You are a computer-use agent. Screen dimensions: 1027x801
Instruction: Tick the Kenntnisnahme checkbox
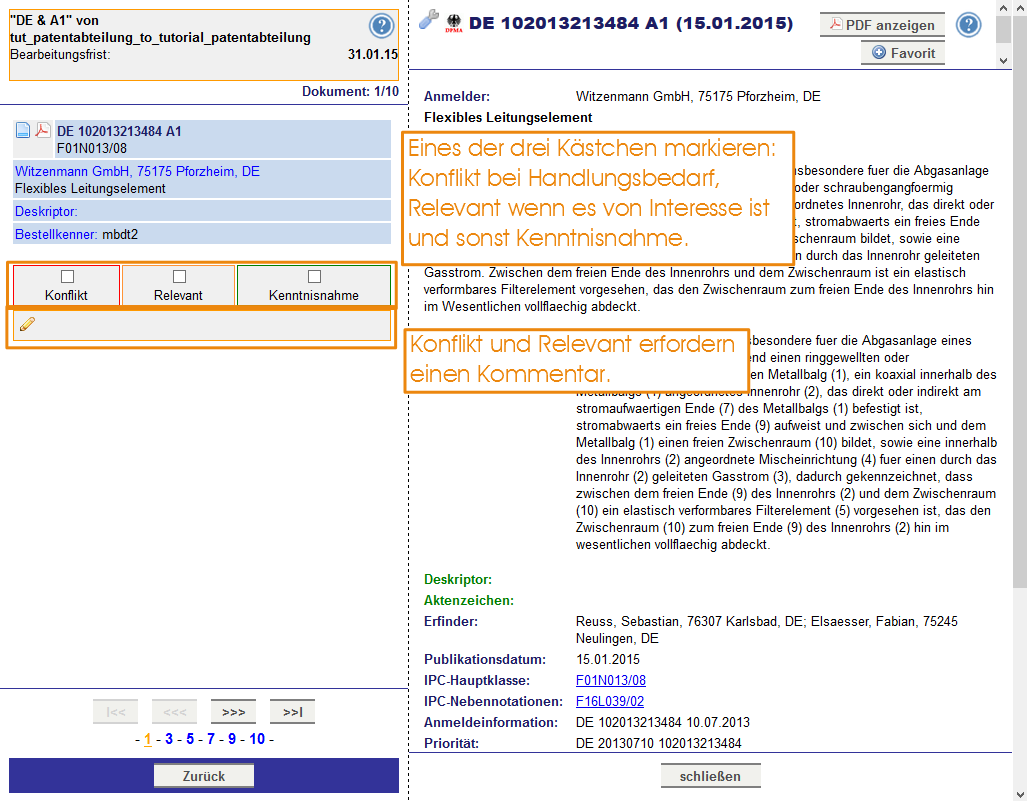[x=314, y=276]
